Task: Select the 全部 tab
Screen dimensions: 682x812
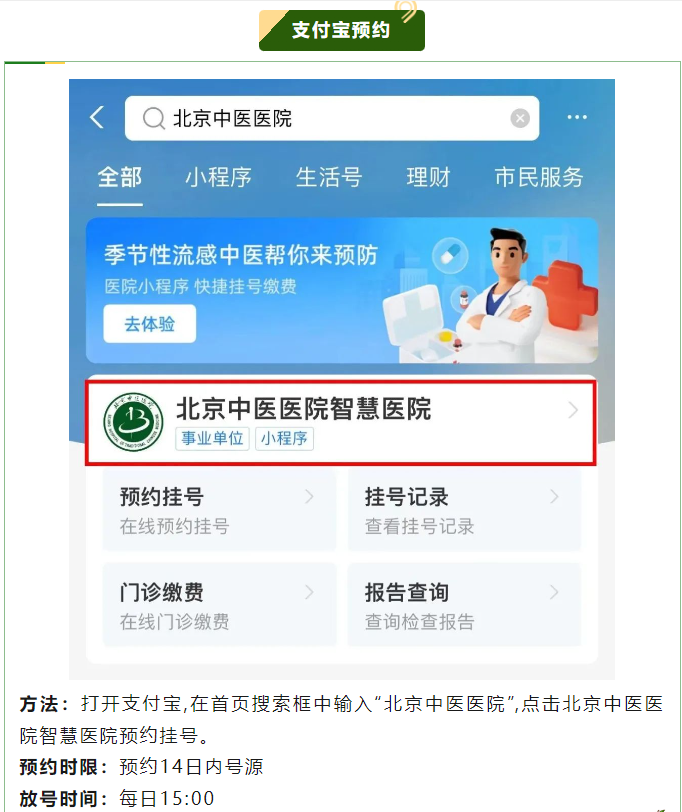Action: [x=120, y=178]
